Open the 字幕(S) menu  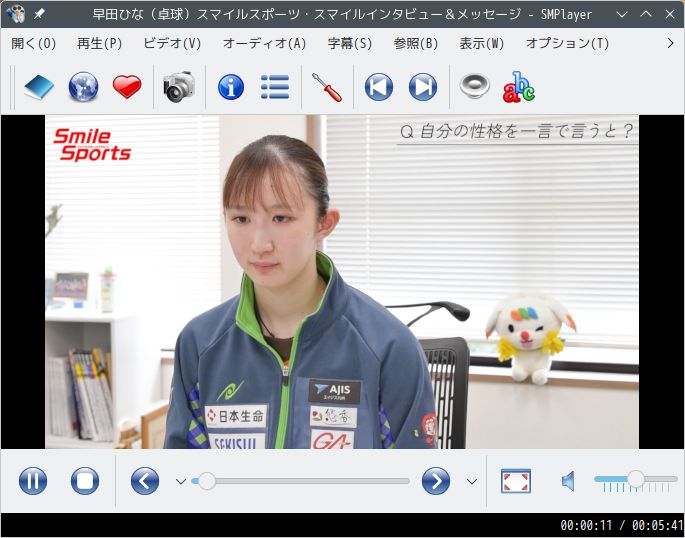pos(349,43)
